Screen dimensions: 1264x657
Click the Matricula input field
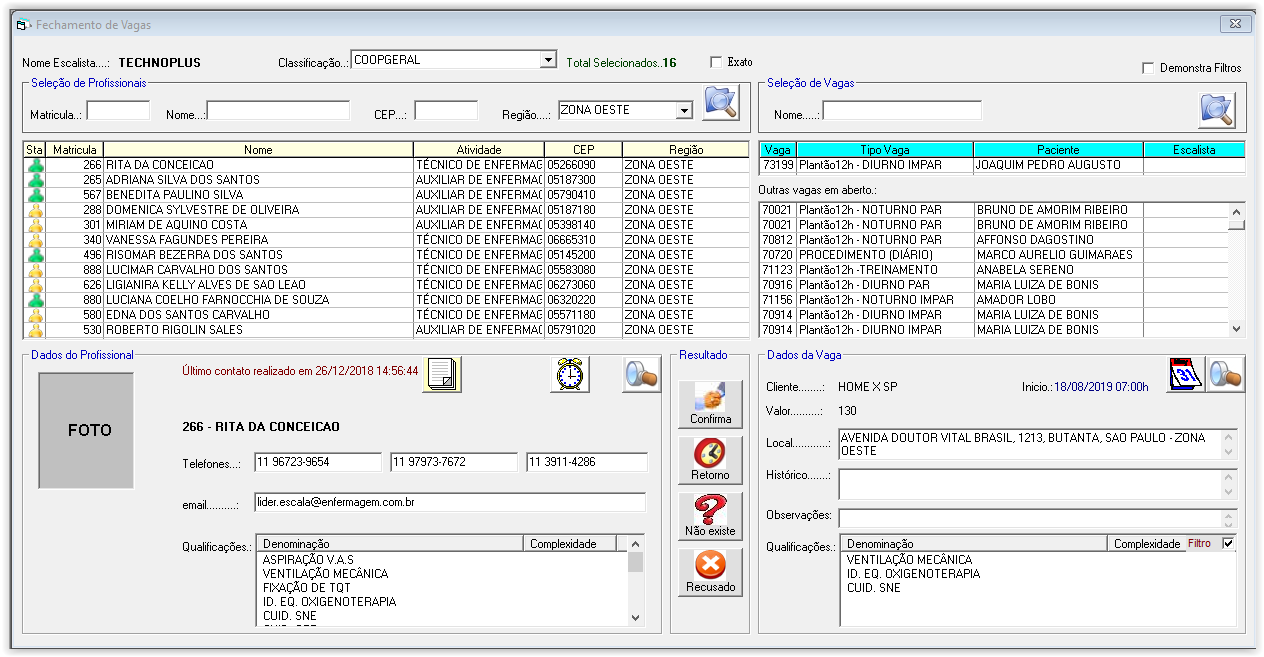(x=118, y=111)
